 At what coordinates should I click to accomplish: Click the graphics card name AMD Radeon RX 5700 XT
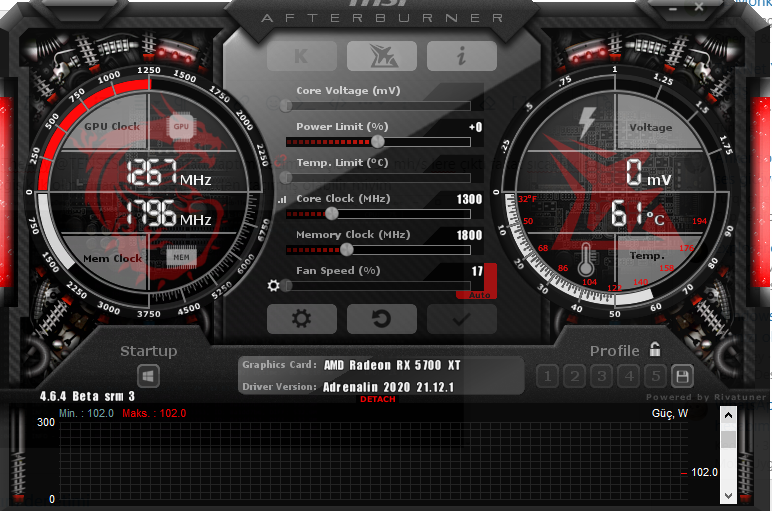point(392,365)
